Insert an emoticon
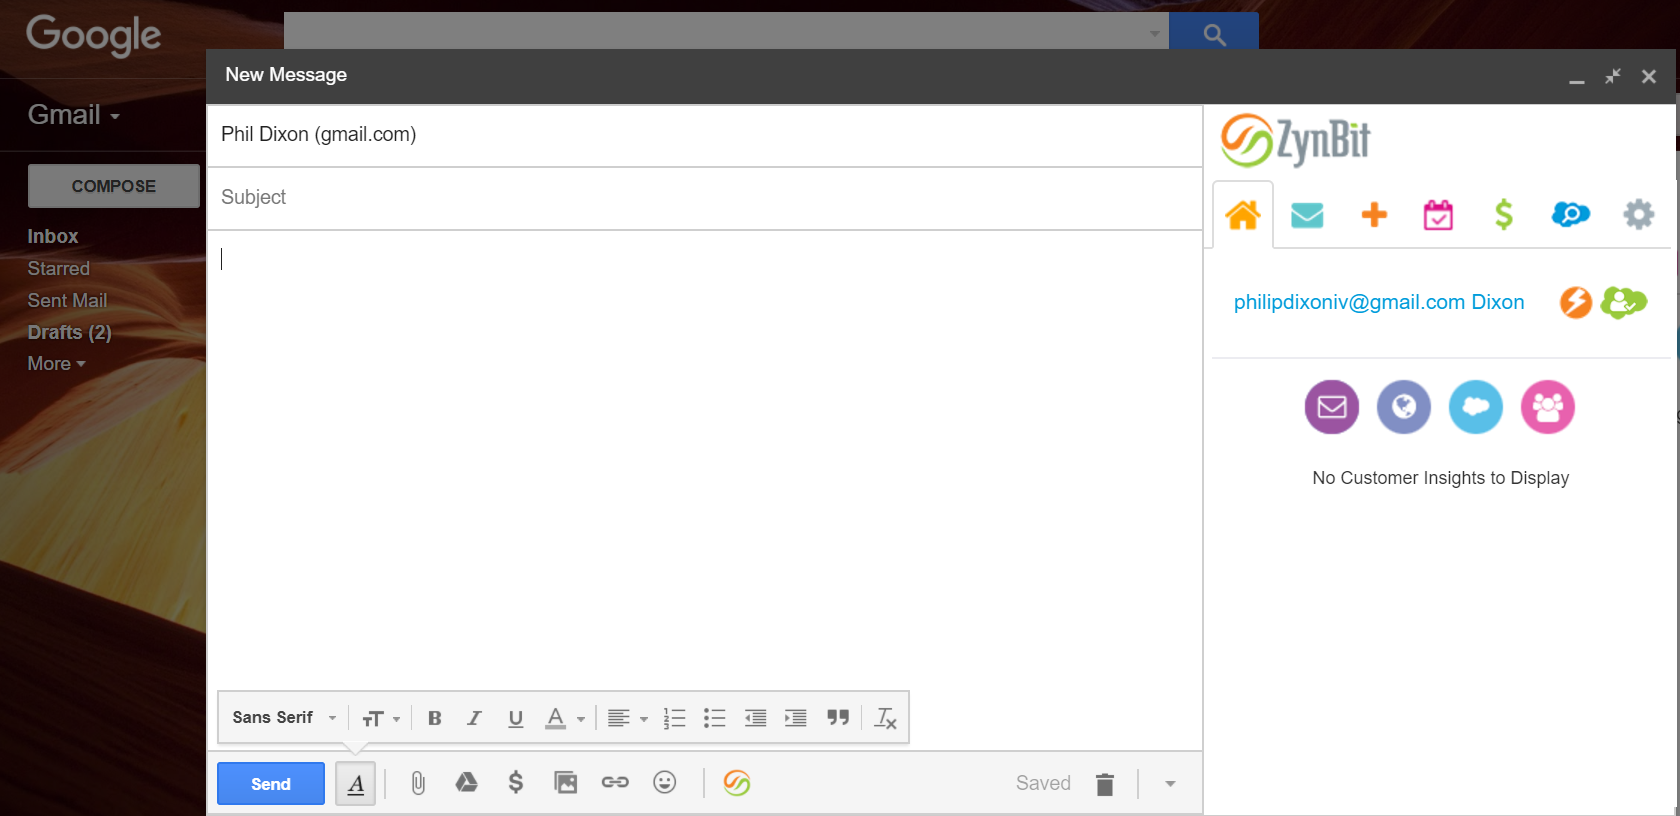Viewport: 1680px width, 816px height. pos(664,783)
